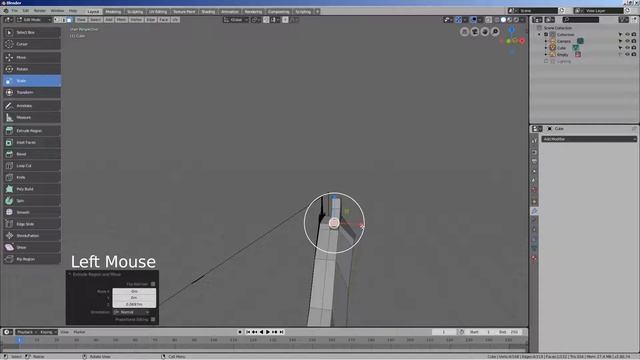Image resolution: width=640 pixels, height=360 pixels.
Task: Activate the Shrink/Fatten tool
Action: pos(32,236)
